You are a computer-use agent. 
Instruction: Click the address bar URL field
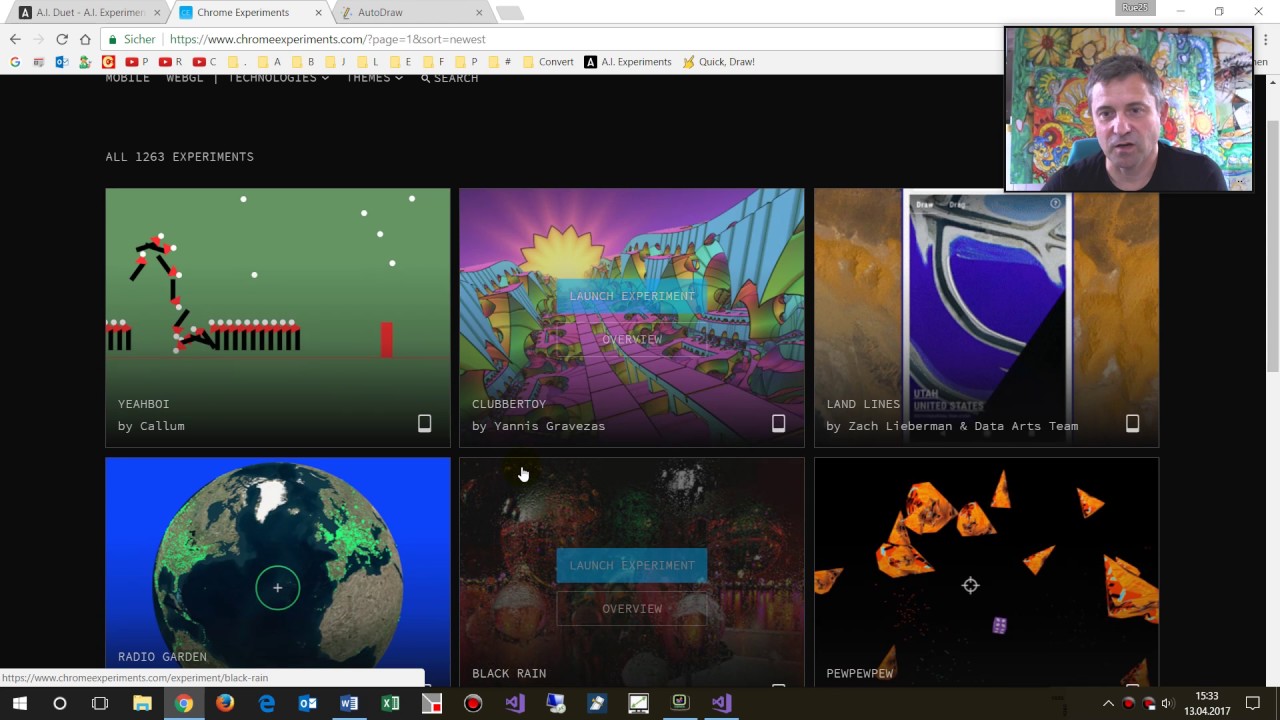(x=580, y=39)
